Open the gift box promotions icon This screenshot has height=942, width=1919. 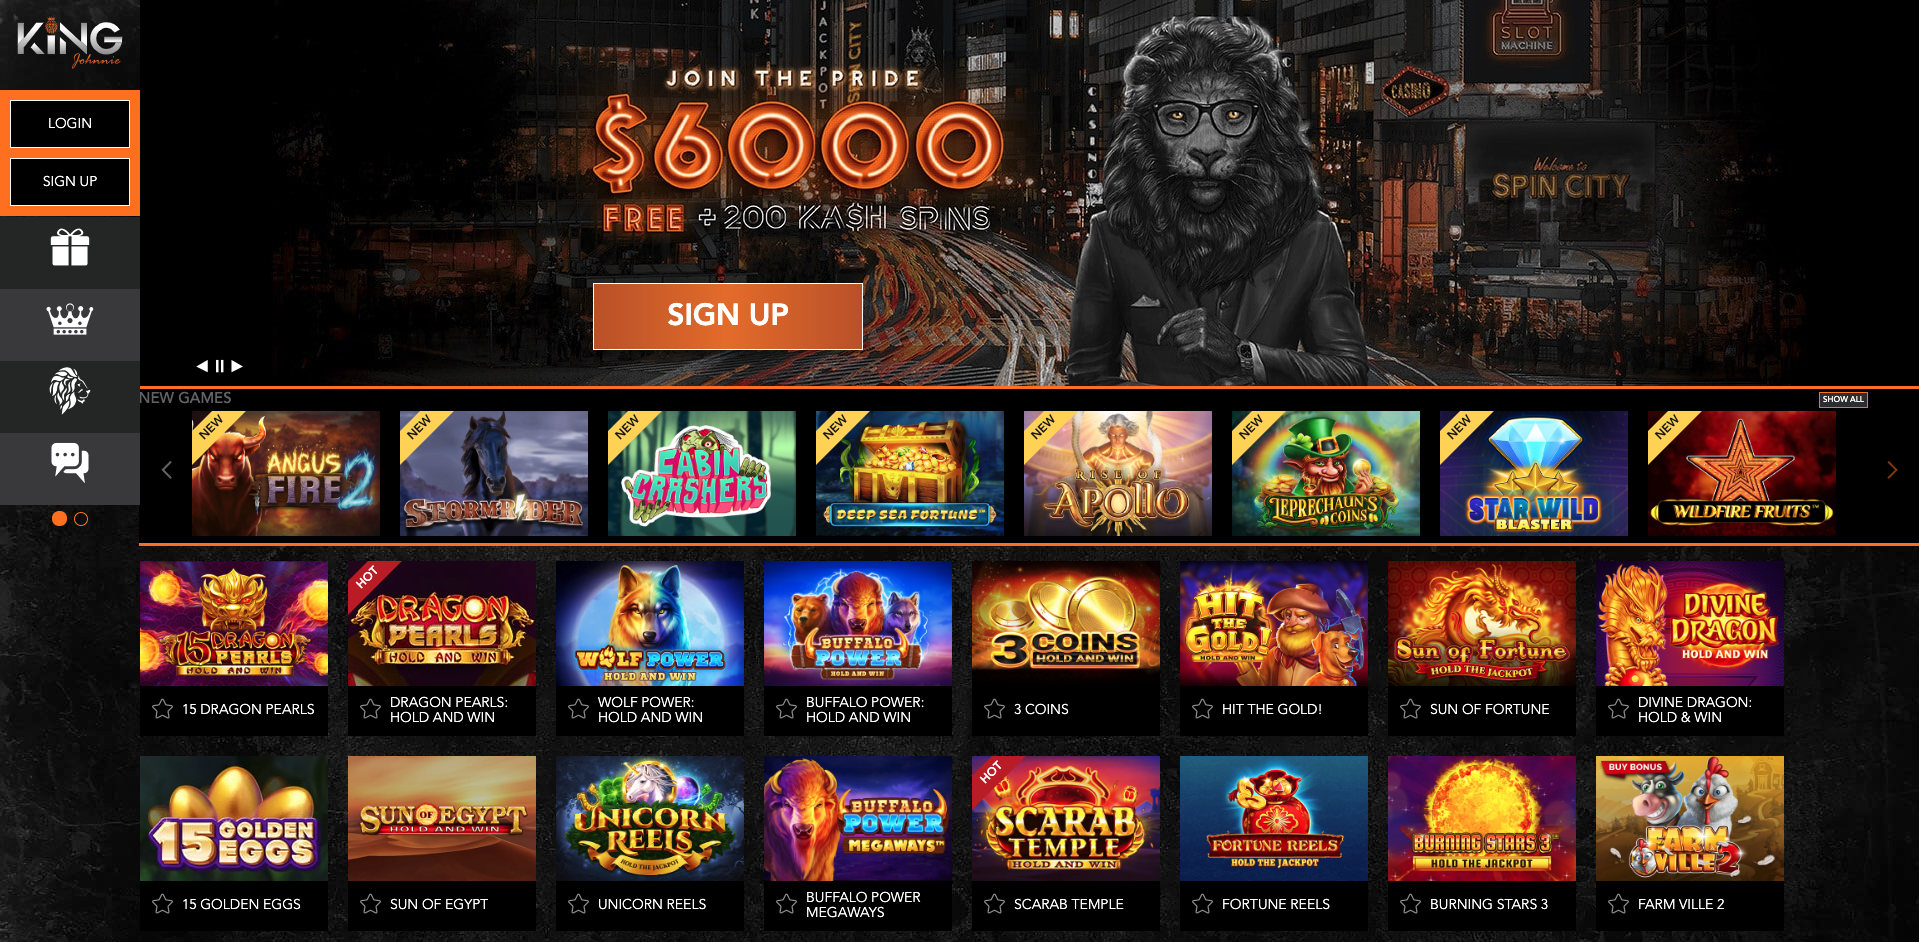70,248
